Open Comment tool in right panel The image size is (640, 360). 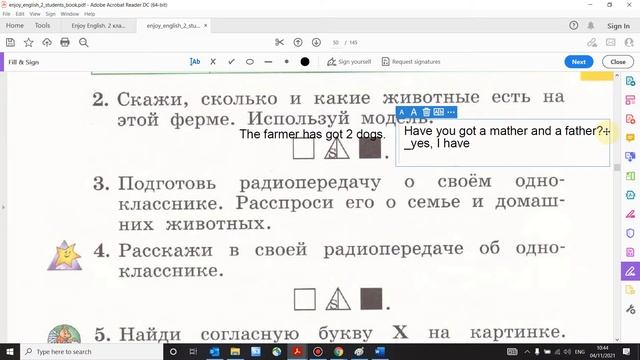point(631,138)
